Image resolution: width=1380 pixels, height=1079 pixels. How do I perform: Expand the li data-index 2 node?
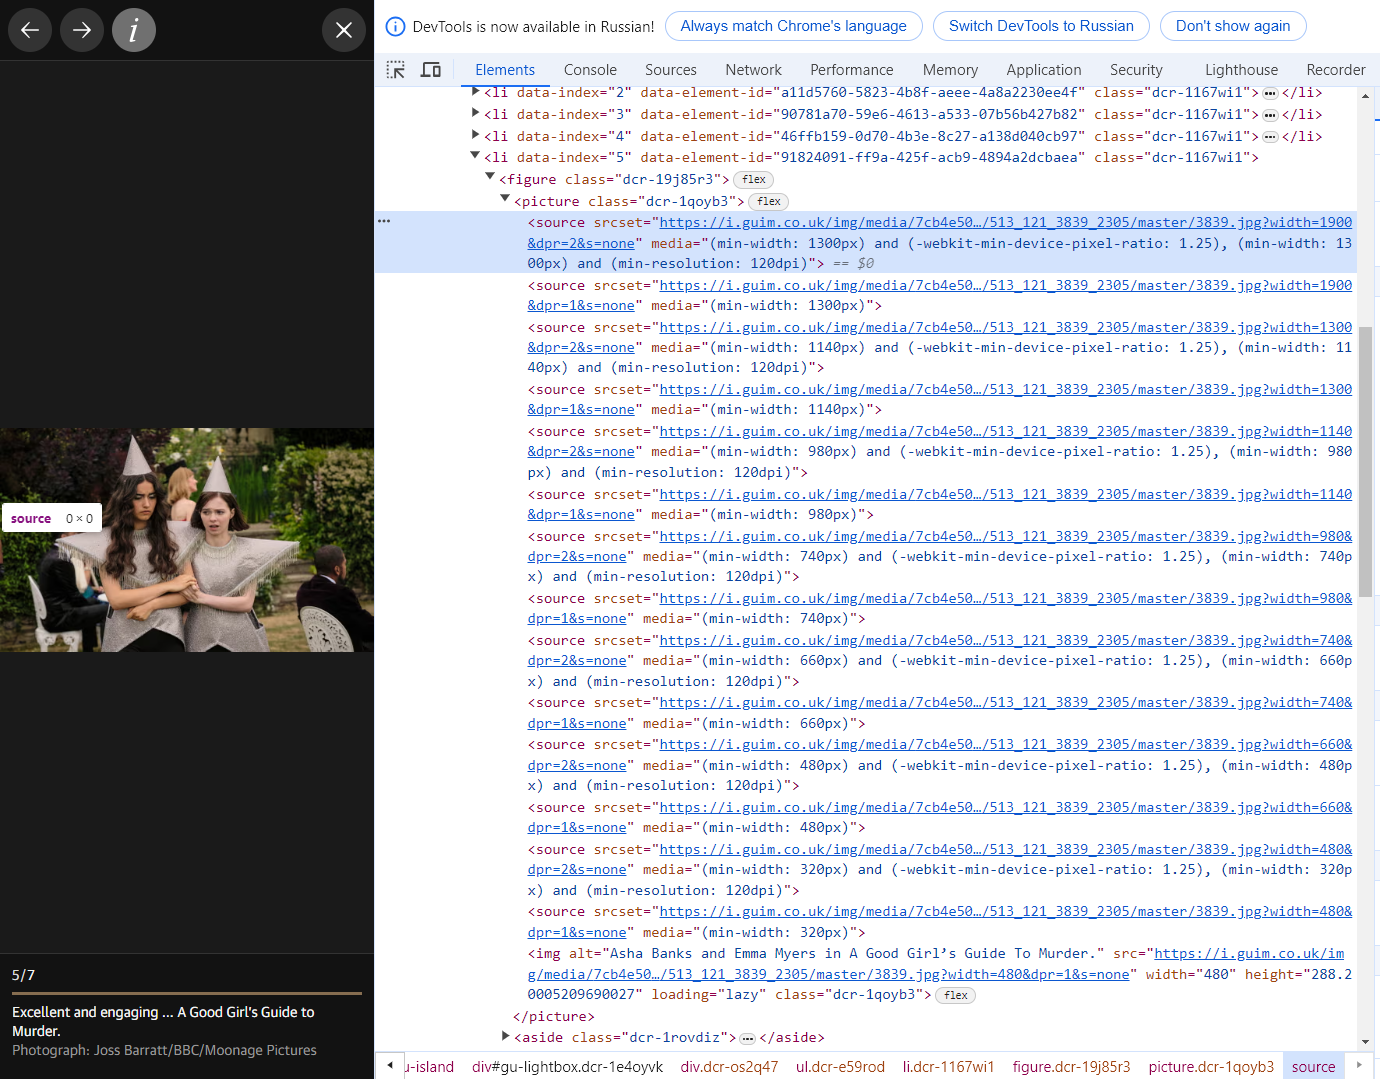coord(475,92)
